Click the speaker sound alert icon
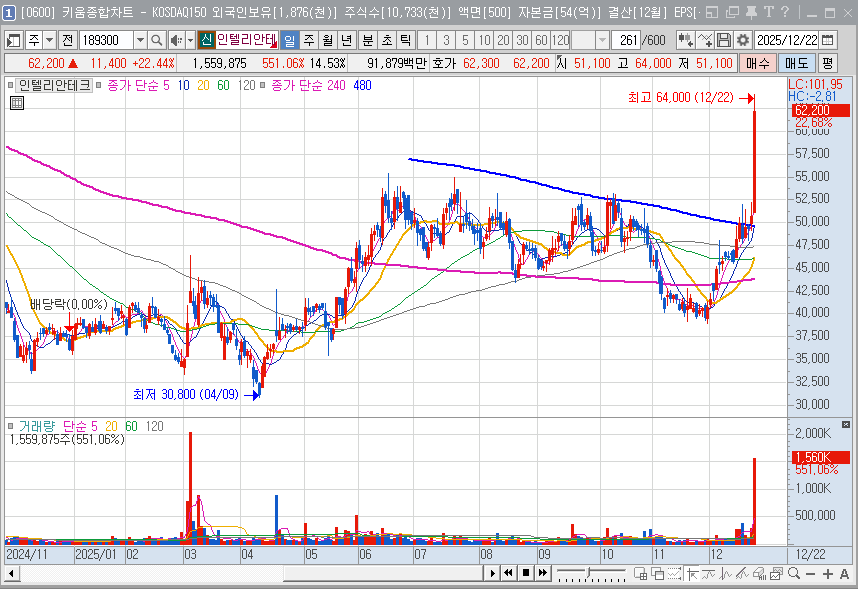Screen dimensions: 858x589 coord(176,40)
